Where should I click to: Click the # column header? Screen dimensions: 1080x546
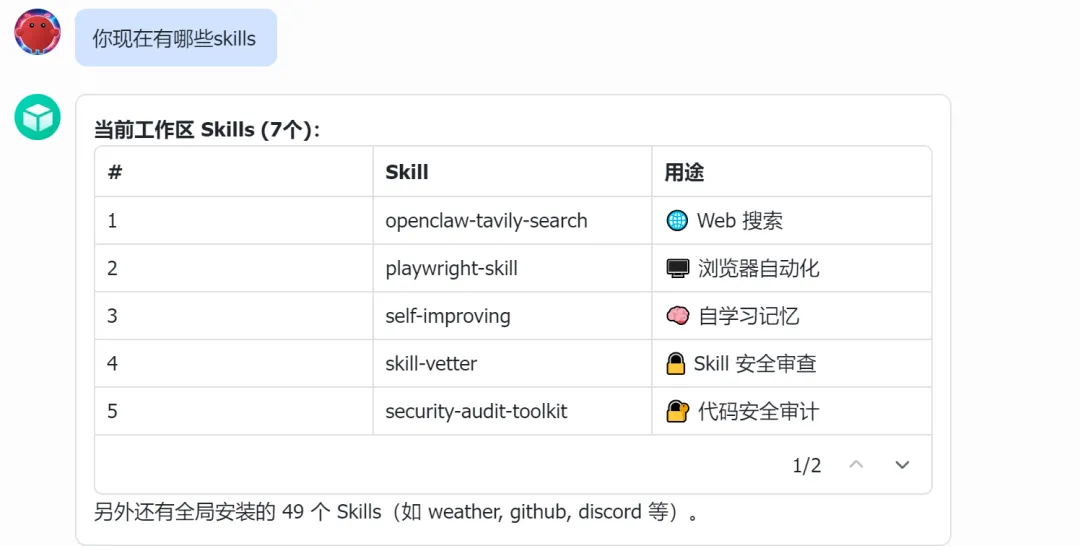point(115,172)
